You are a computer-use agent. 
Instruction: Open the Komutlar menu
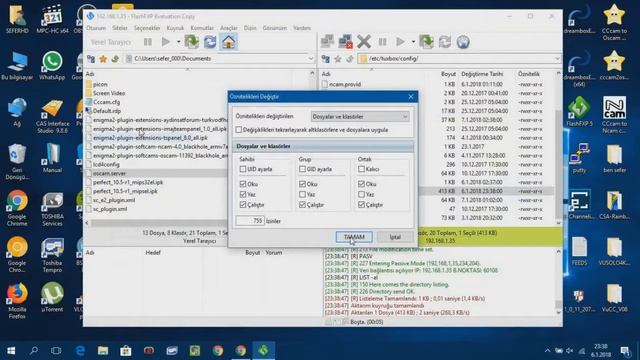pyautogui.click(x=202, y=28)
